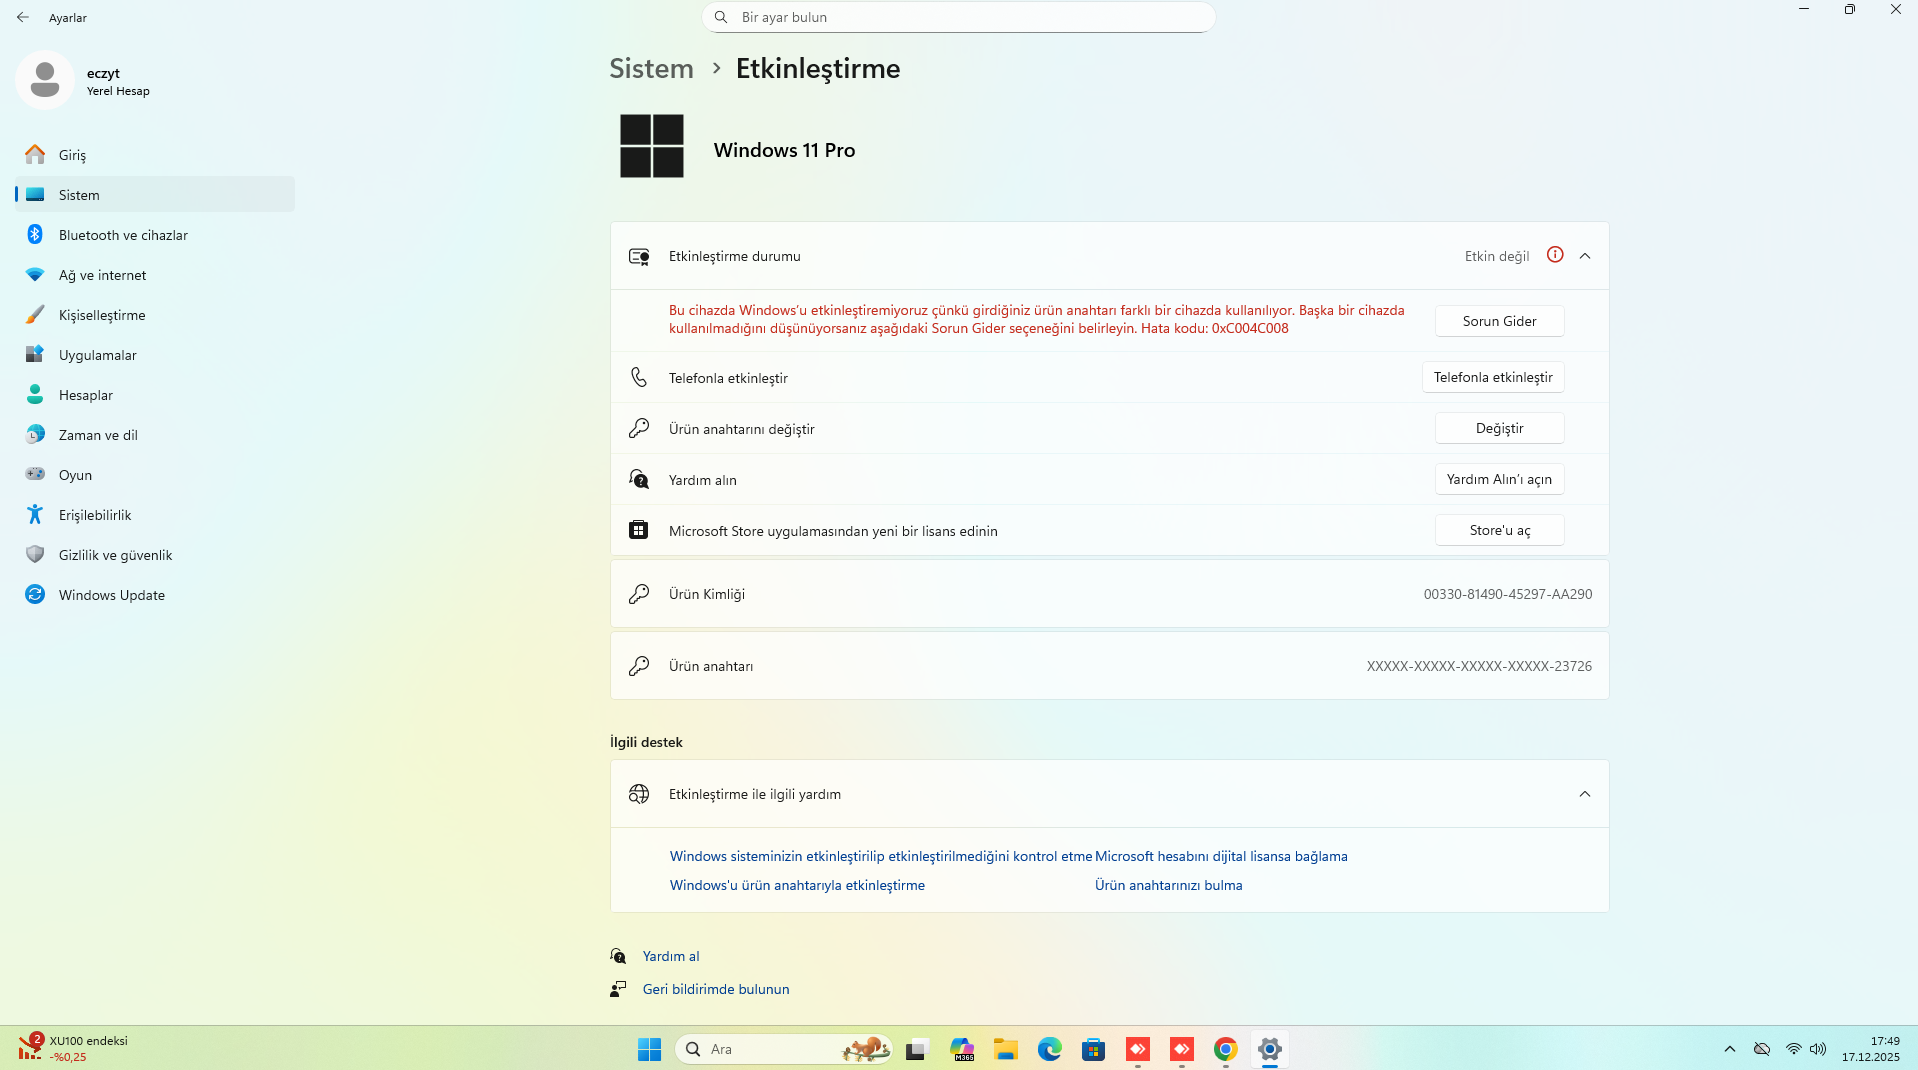
Task: Open the Windows Start menu
Action: [x=650, y=1049]
